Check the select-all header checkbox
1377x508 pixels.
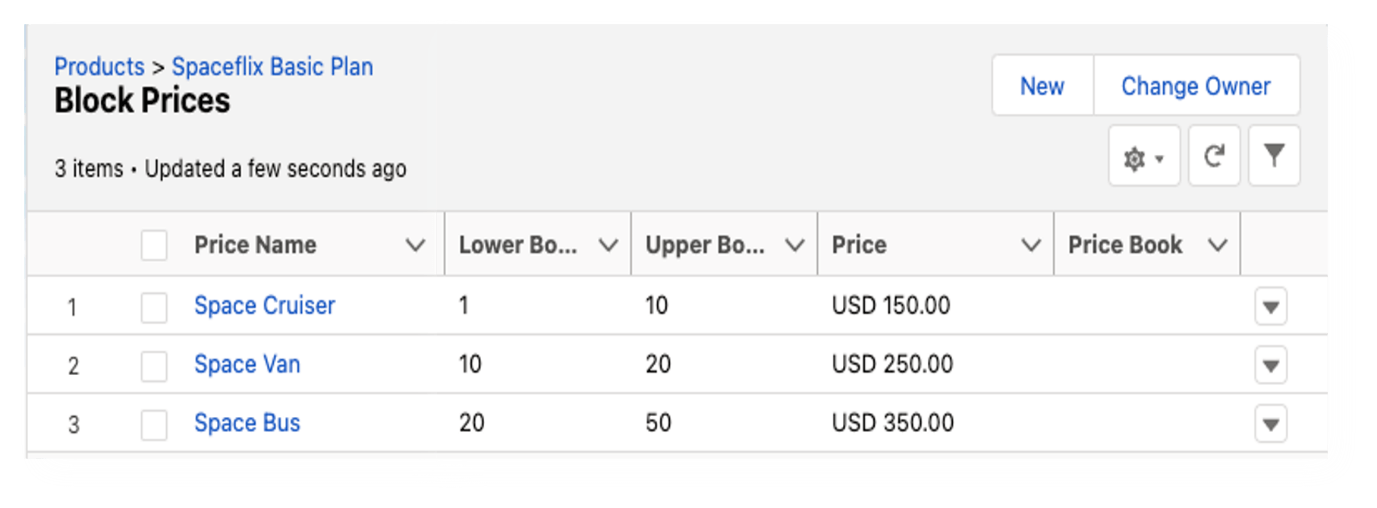[154, 245]
